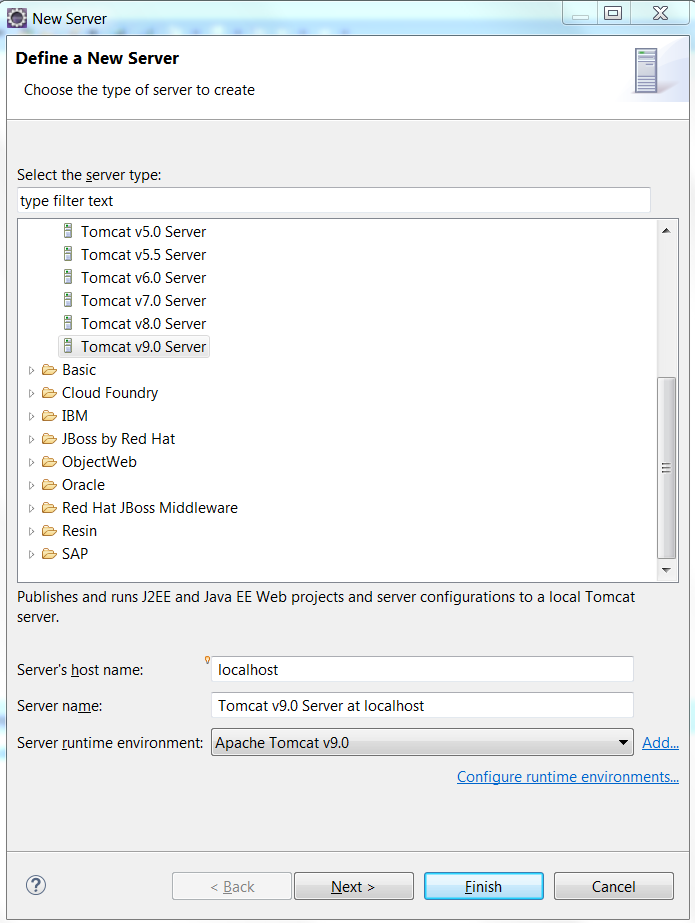Click the Tomcat v6.0 Server icon
The width and height of the screenshot is (695, 923).
tap(68, 277)
